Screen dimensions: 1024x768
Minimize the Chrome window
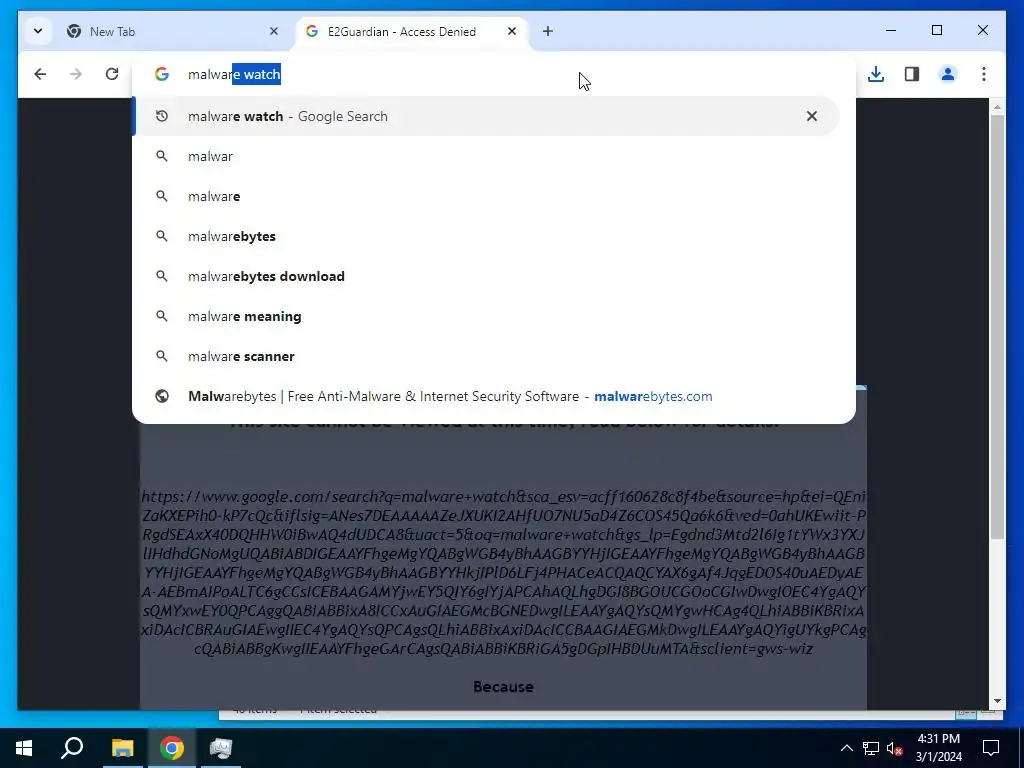click(891, 30)
